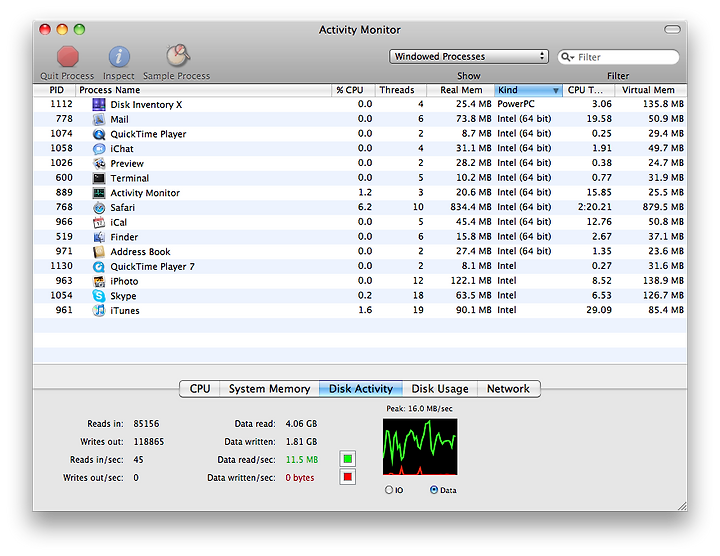Sort by CPU Time column header
The image size is (720, 556).
point(589,90)
